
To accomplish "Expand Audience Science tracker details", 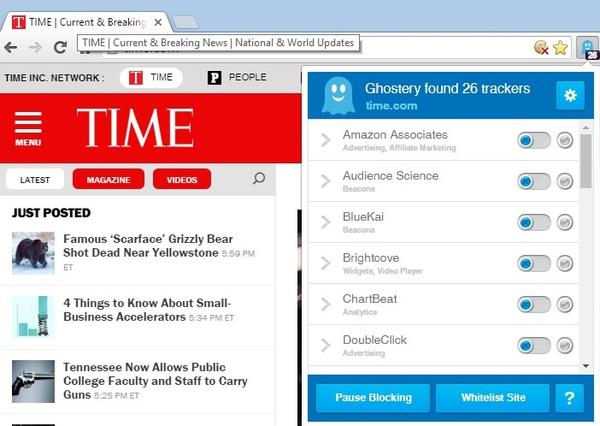I will coord(326,181).
